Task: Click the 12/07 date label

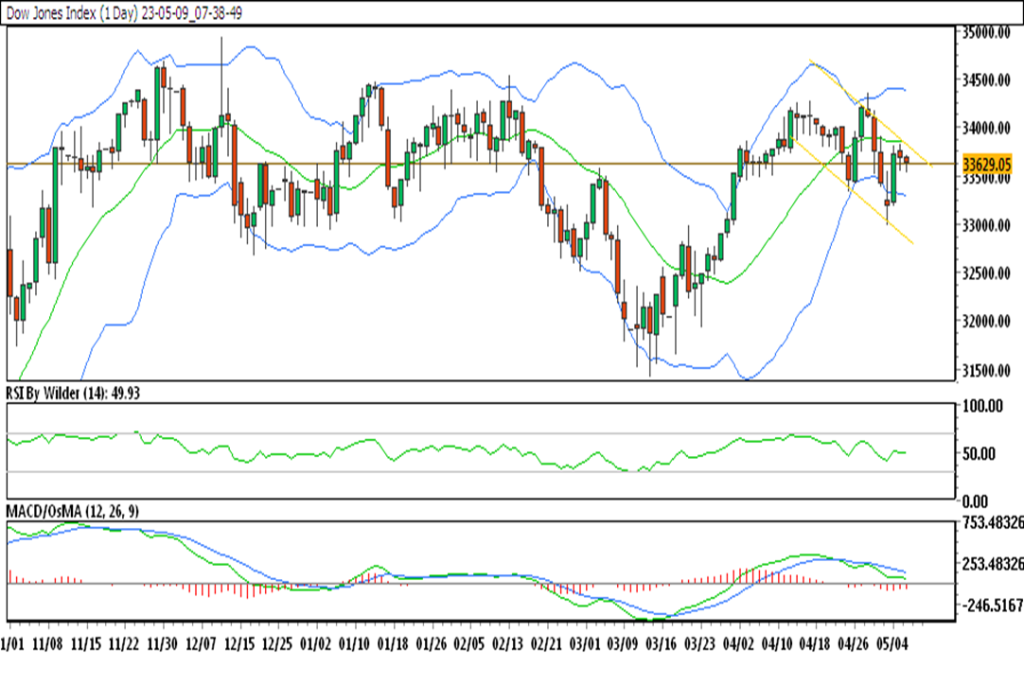Action: click(x=200, y=645)
